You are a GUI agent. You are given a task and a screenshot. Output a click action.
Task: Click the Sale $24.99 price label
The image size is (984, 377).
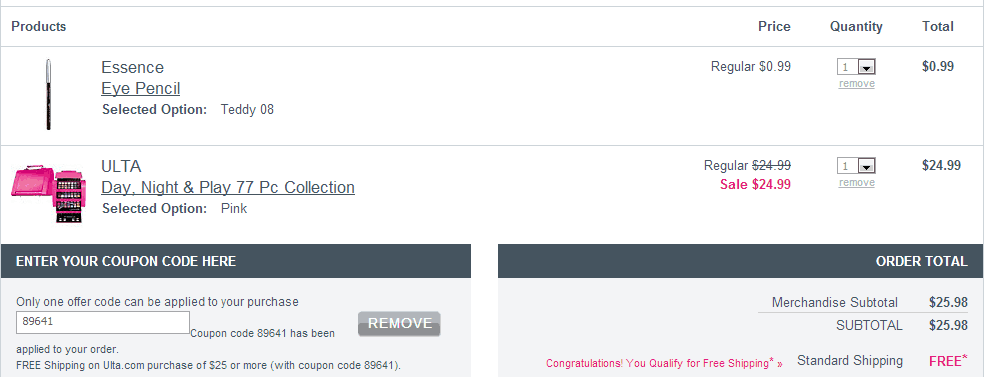[755, 184]
